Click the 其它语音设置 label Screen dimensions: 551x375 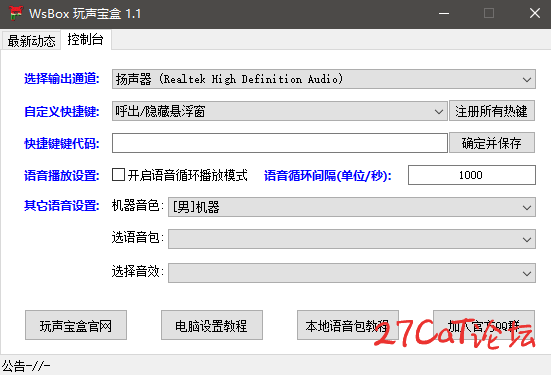[62, 206]
